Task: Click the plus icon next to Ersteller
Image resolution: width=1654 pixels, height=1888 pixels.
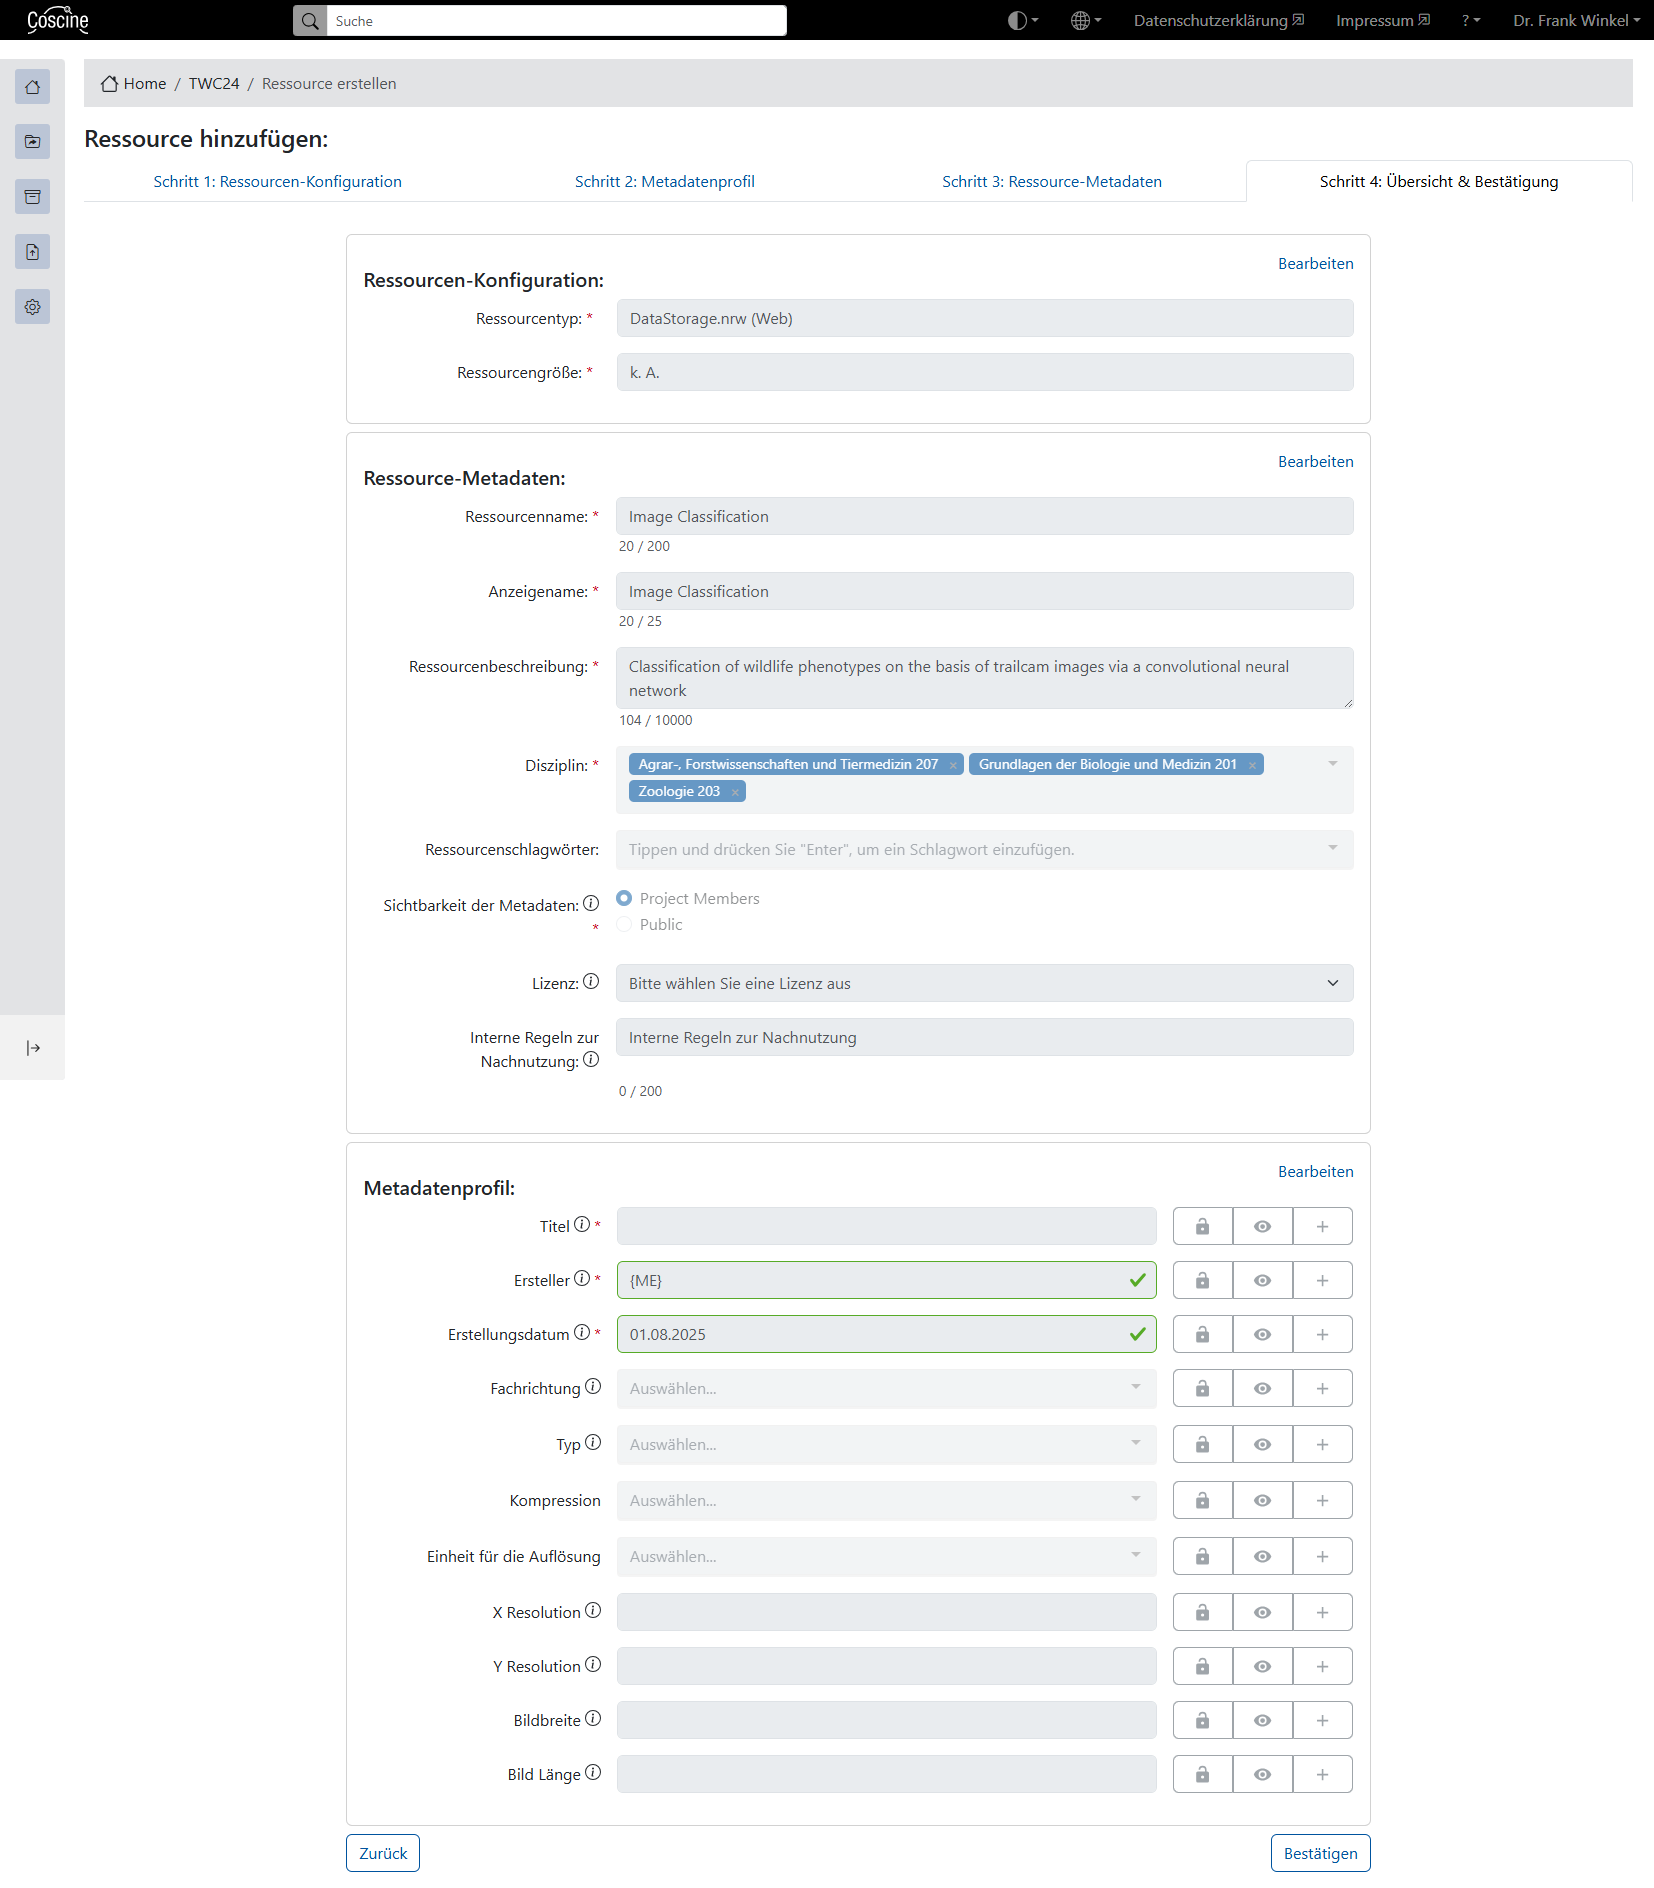Action: [x=1322, y=1280]
